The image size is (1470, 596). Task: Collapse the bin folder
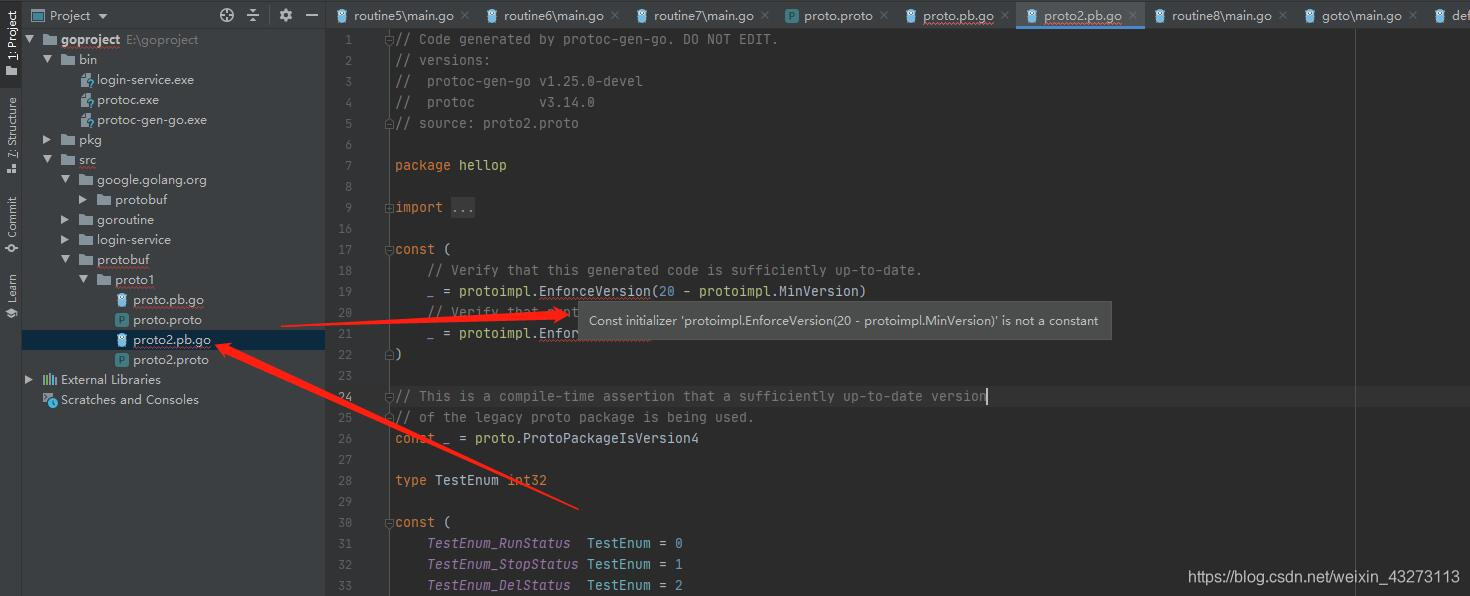pyautogui.click(x=47, y=60)
